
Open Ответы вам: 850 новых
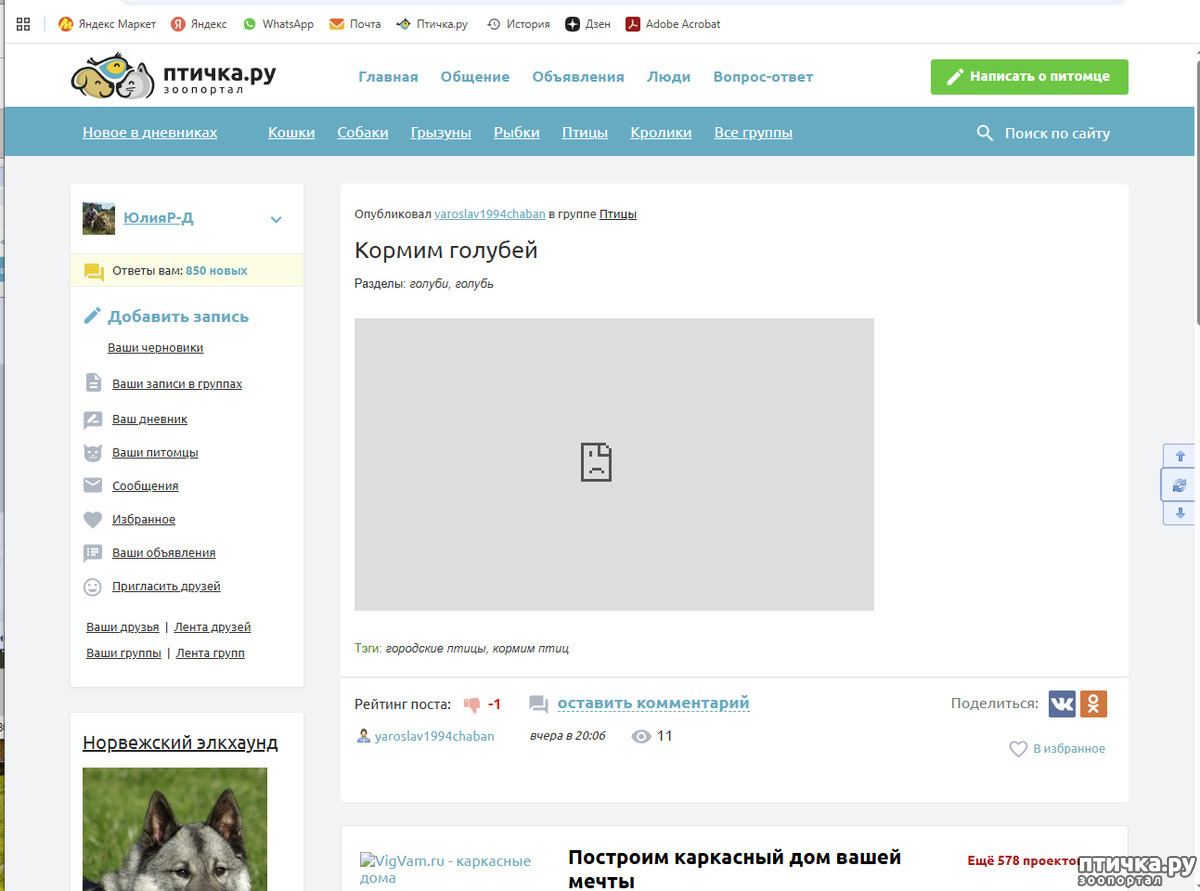tap(187, 271)
